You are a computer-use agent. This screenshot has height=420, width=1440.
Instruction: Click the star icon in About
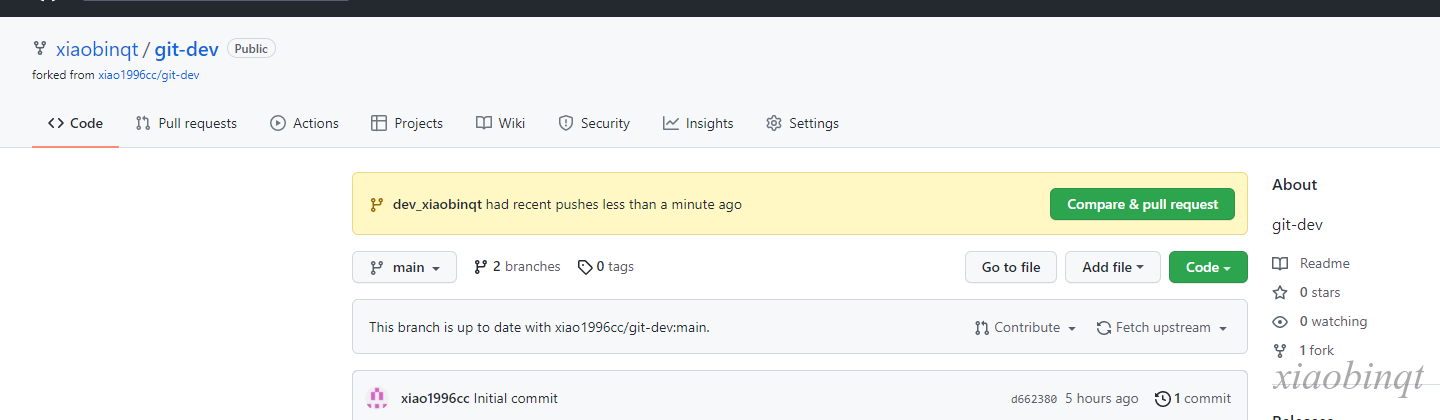point(1280,292)
